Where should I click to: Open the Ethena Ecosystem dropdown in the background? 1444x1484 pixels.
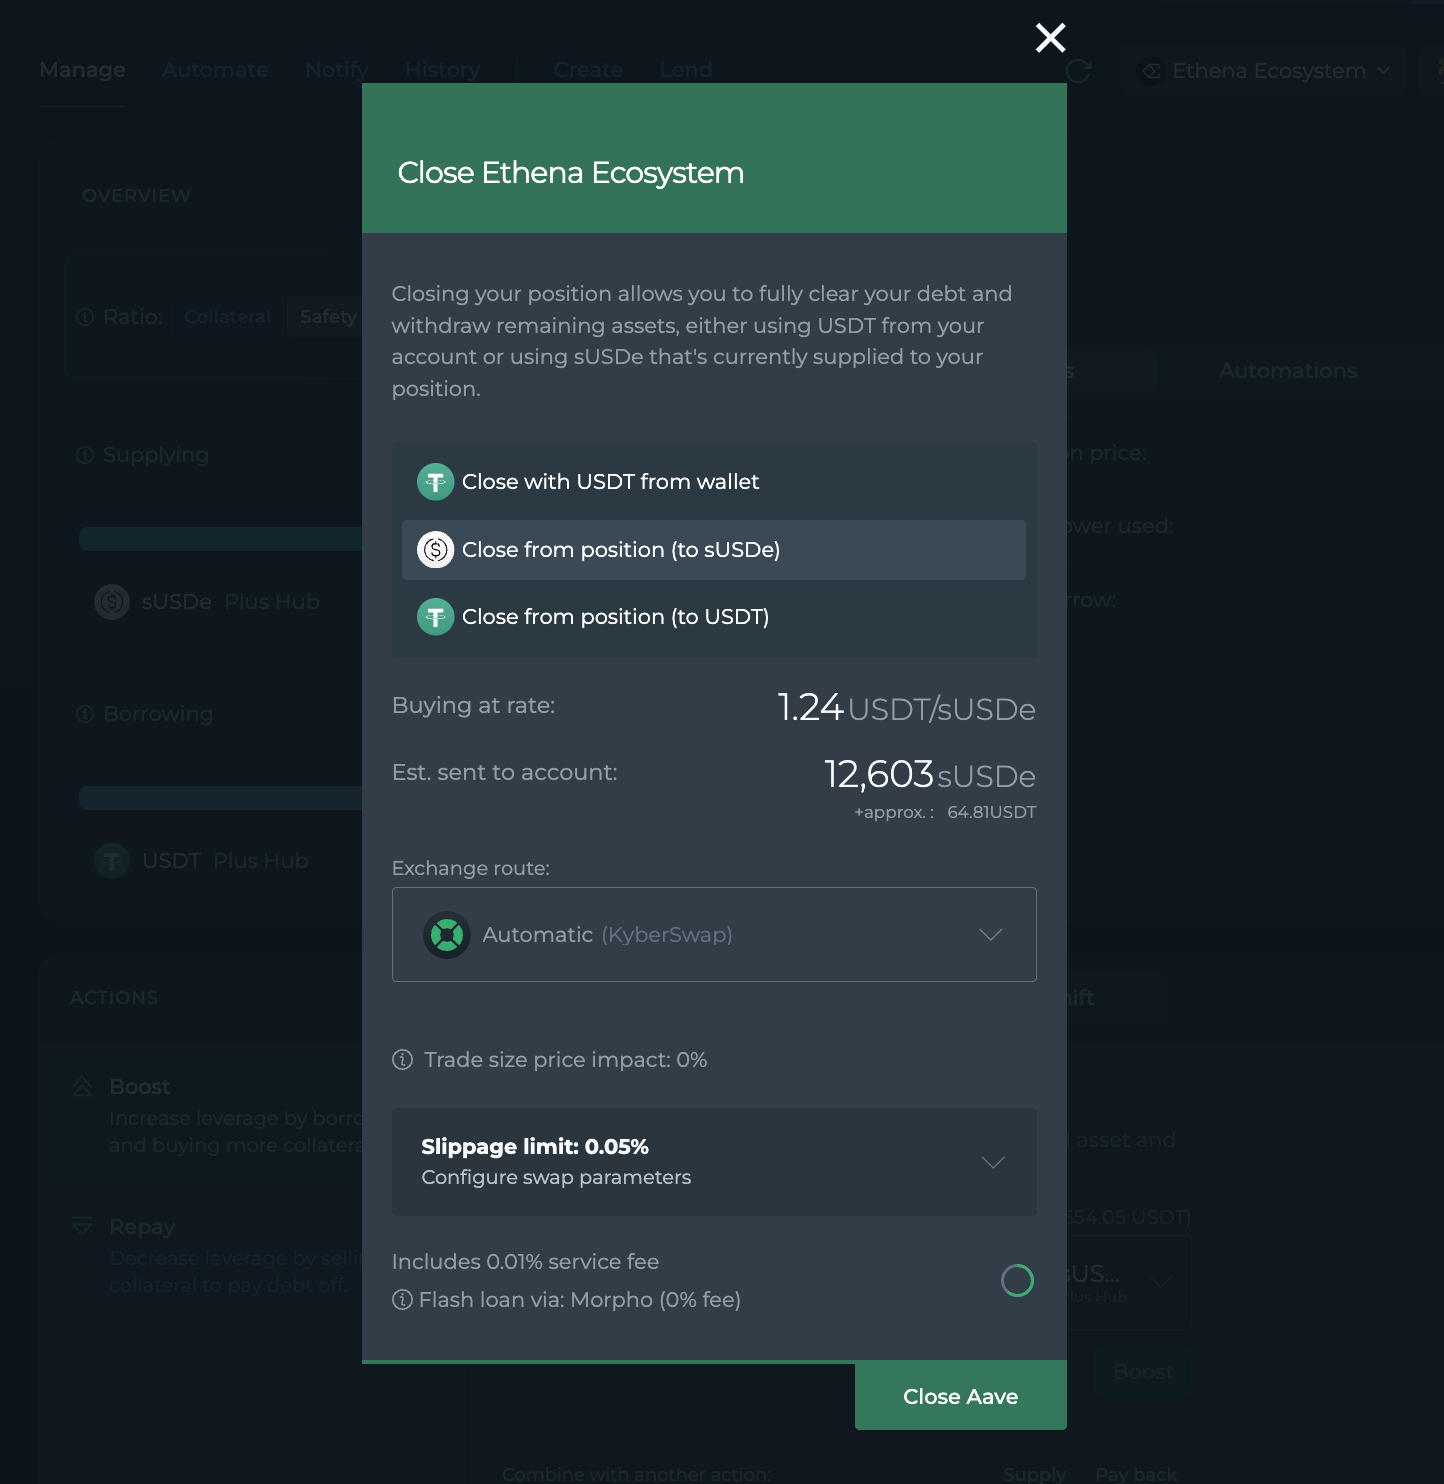pyautogui.click(x=1265, y=71)
